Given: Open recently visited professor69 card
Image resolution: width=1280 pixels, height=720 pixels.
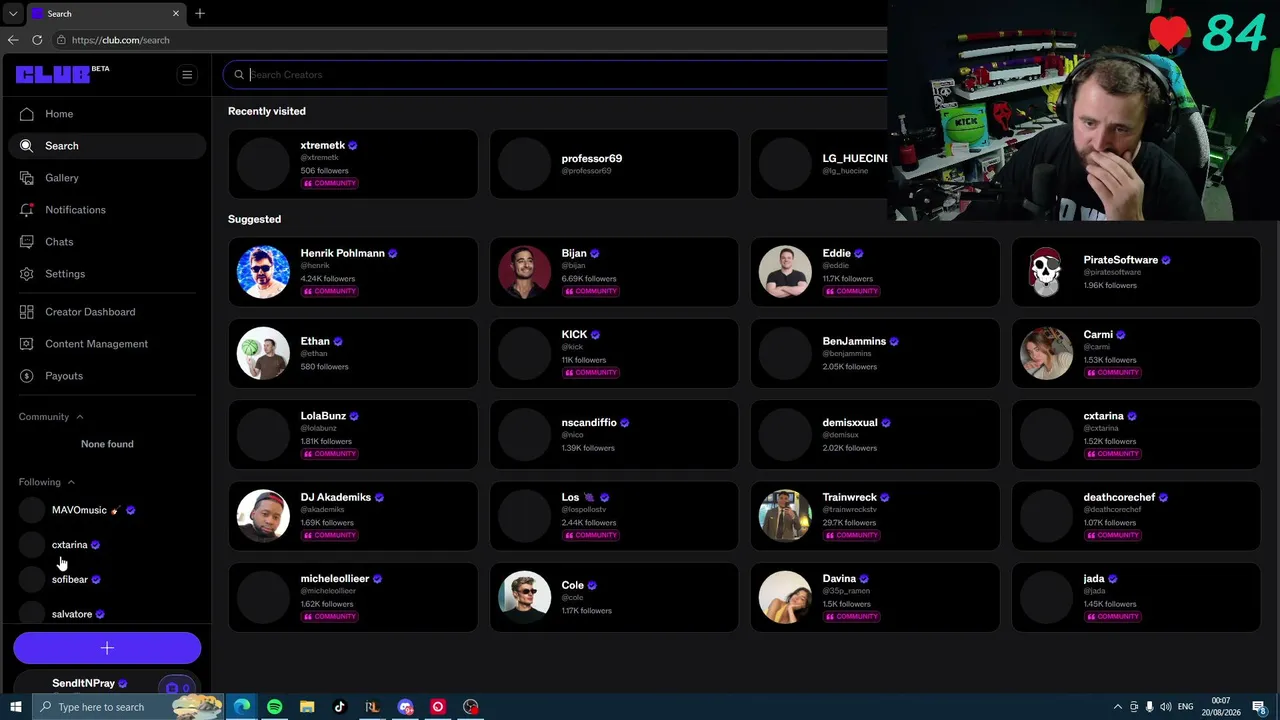Looking at the screenshot, I should pyautogui.click(x=614, y=164).
